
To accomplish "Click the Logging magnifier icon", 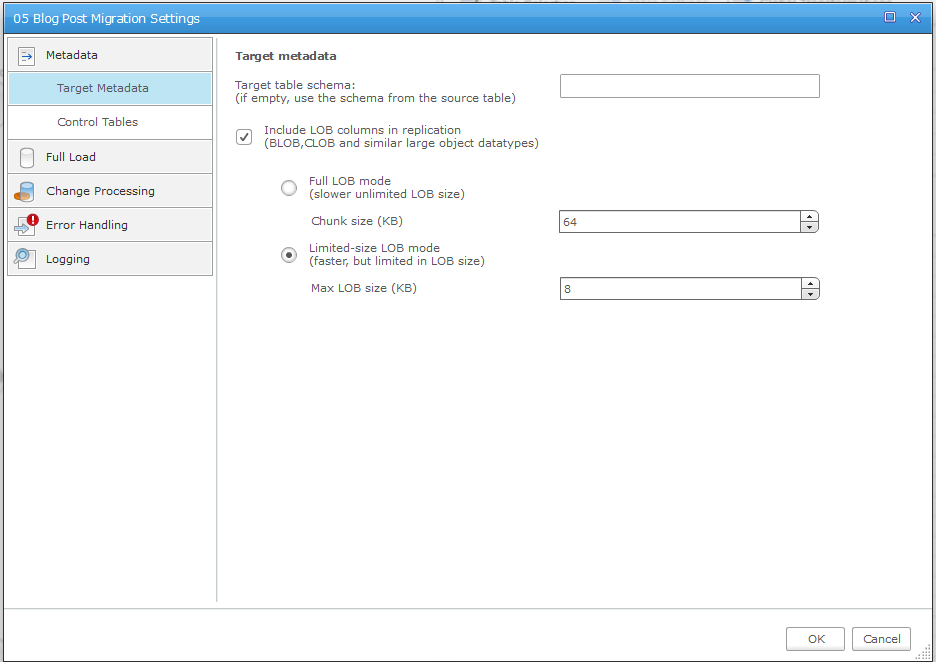I will tap(26, 259).
